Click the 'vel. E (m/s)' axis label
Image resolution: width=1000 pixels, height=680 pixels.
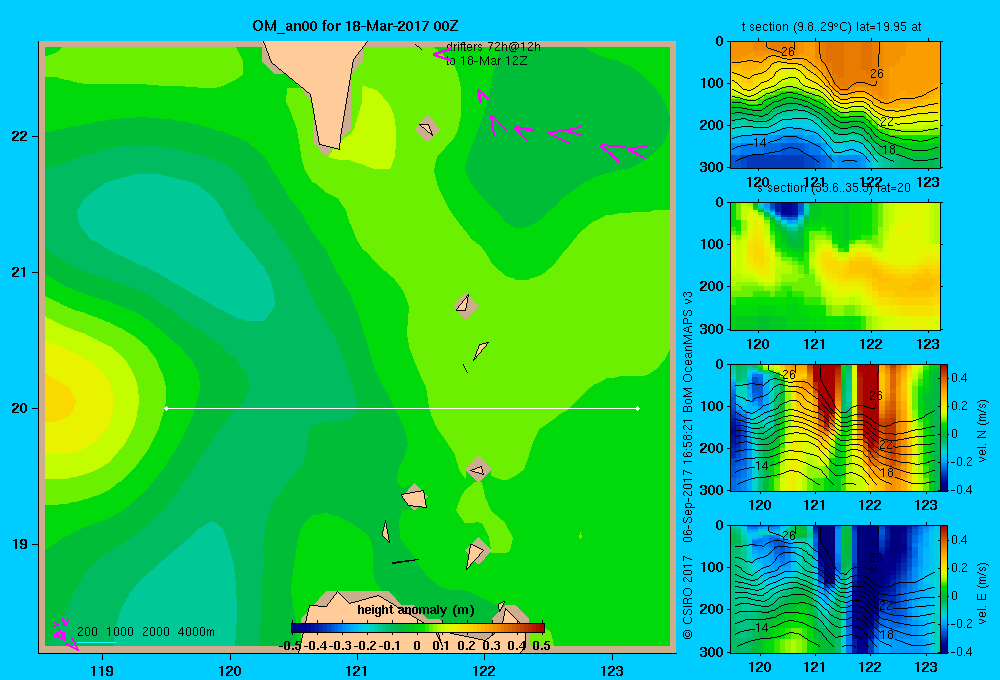(x=982, y=593)
